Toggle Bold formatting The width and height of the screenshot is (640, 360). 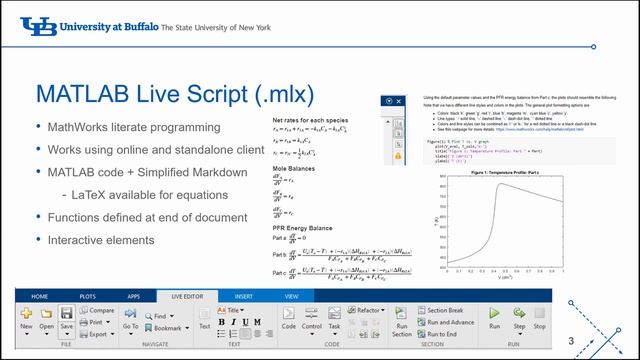(222, 322)
